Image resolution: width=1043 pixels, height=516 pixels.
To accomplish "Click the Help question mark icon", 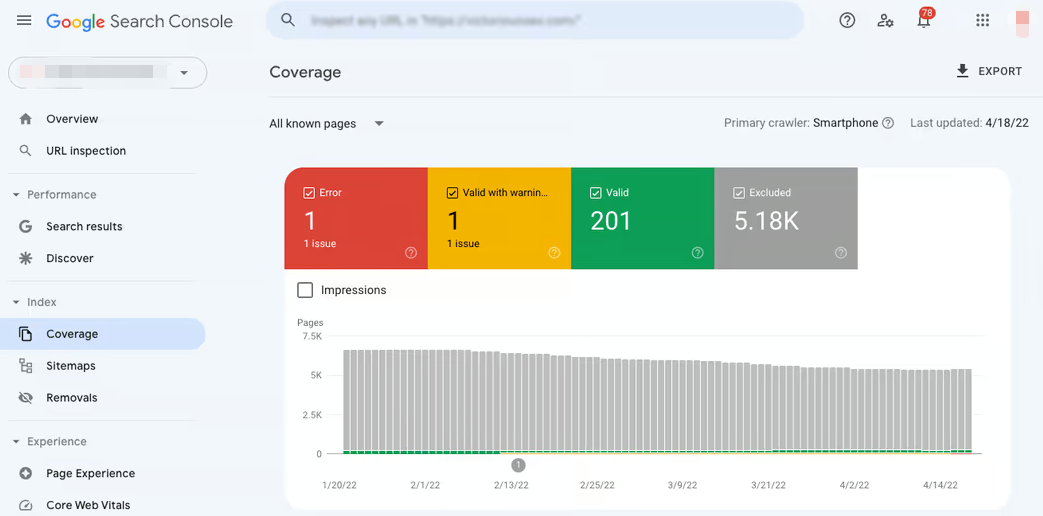I will (x=847, y=21).
